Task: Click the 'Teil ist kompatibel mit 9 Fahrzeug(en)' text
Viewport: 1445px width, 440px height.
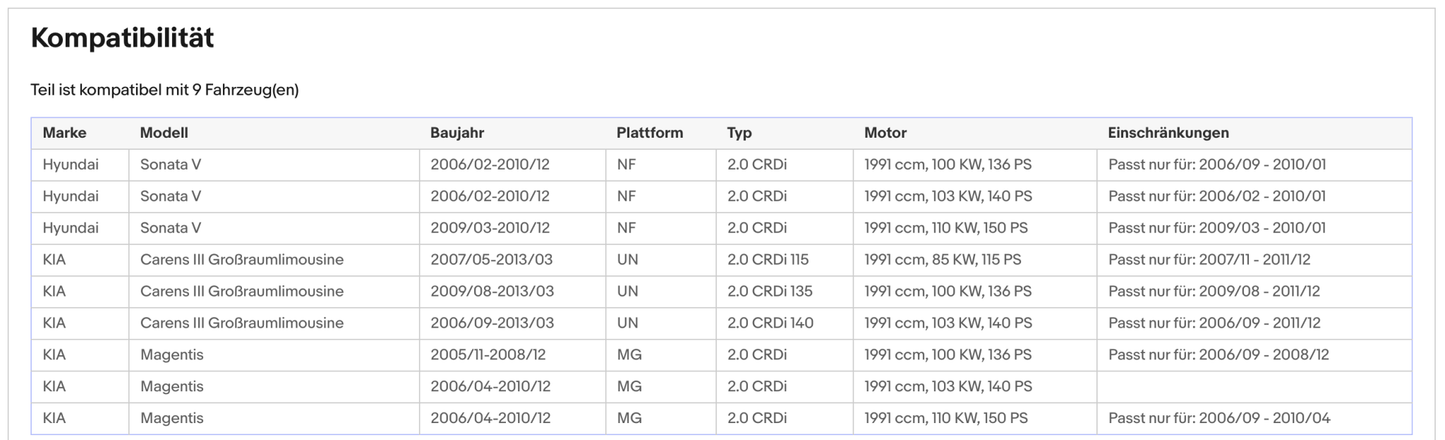Action: click(165, 90)
